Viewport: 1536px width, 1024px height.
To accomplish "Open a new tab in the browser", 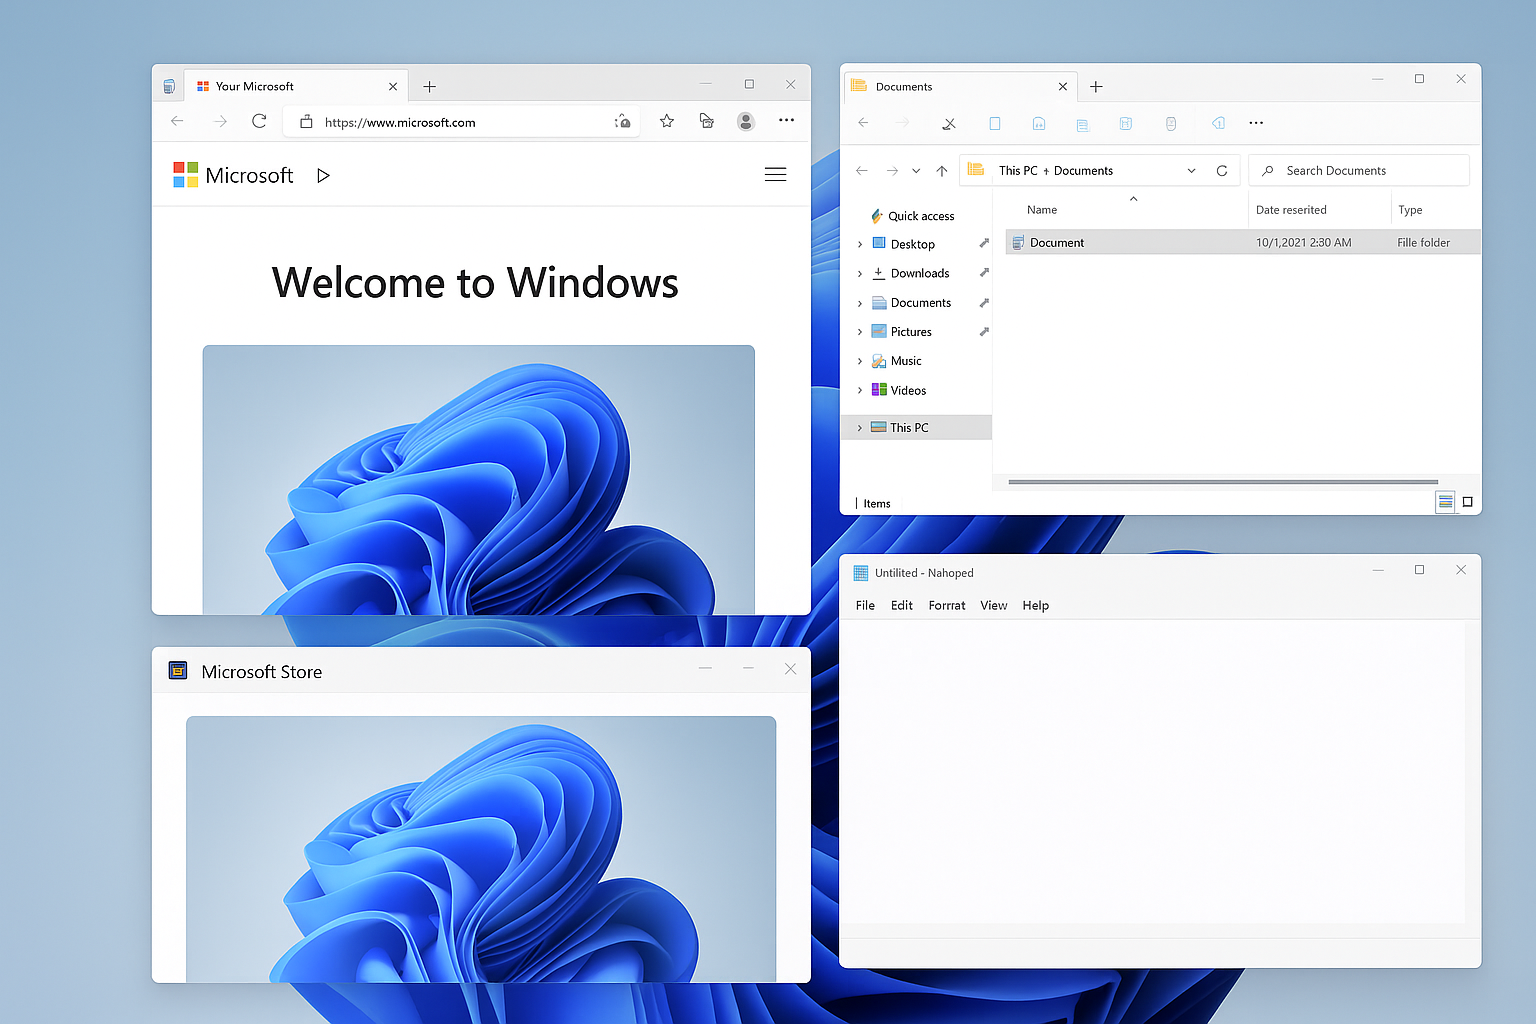I will click(429, 87).
